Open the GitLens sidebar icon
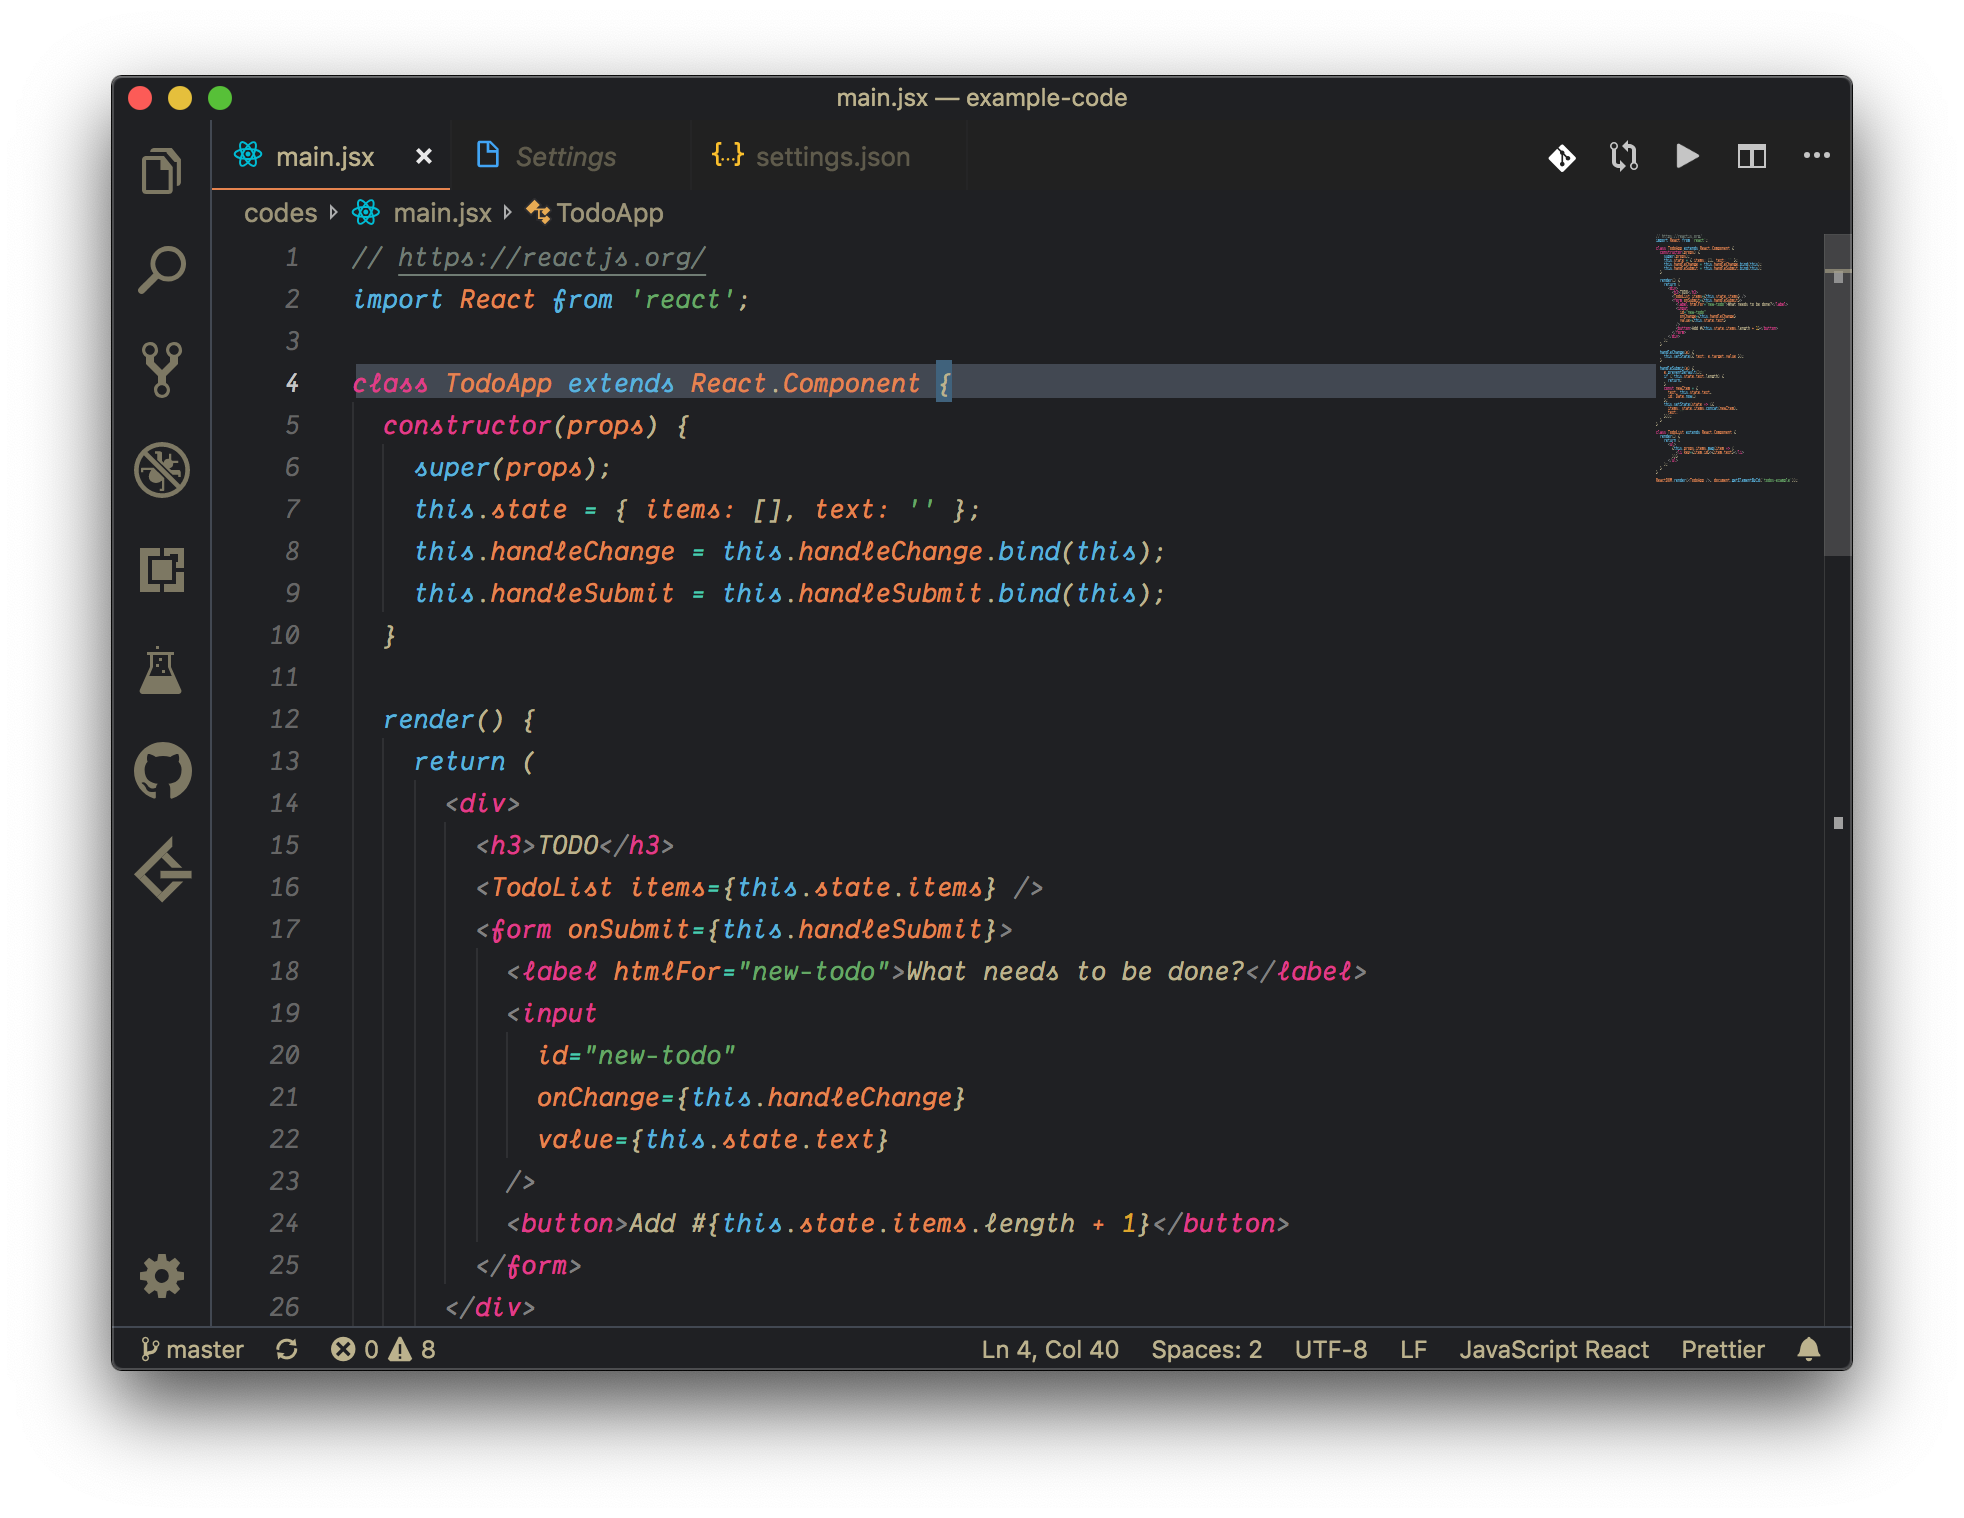Viewport: 1964px width, 1518px height. (161, 870)
